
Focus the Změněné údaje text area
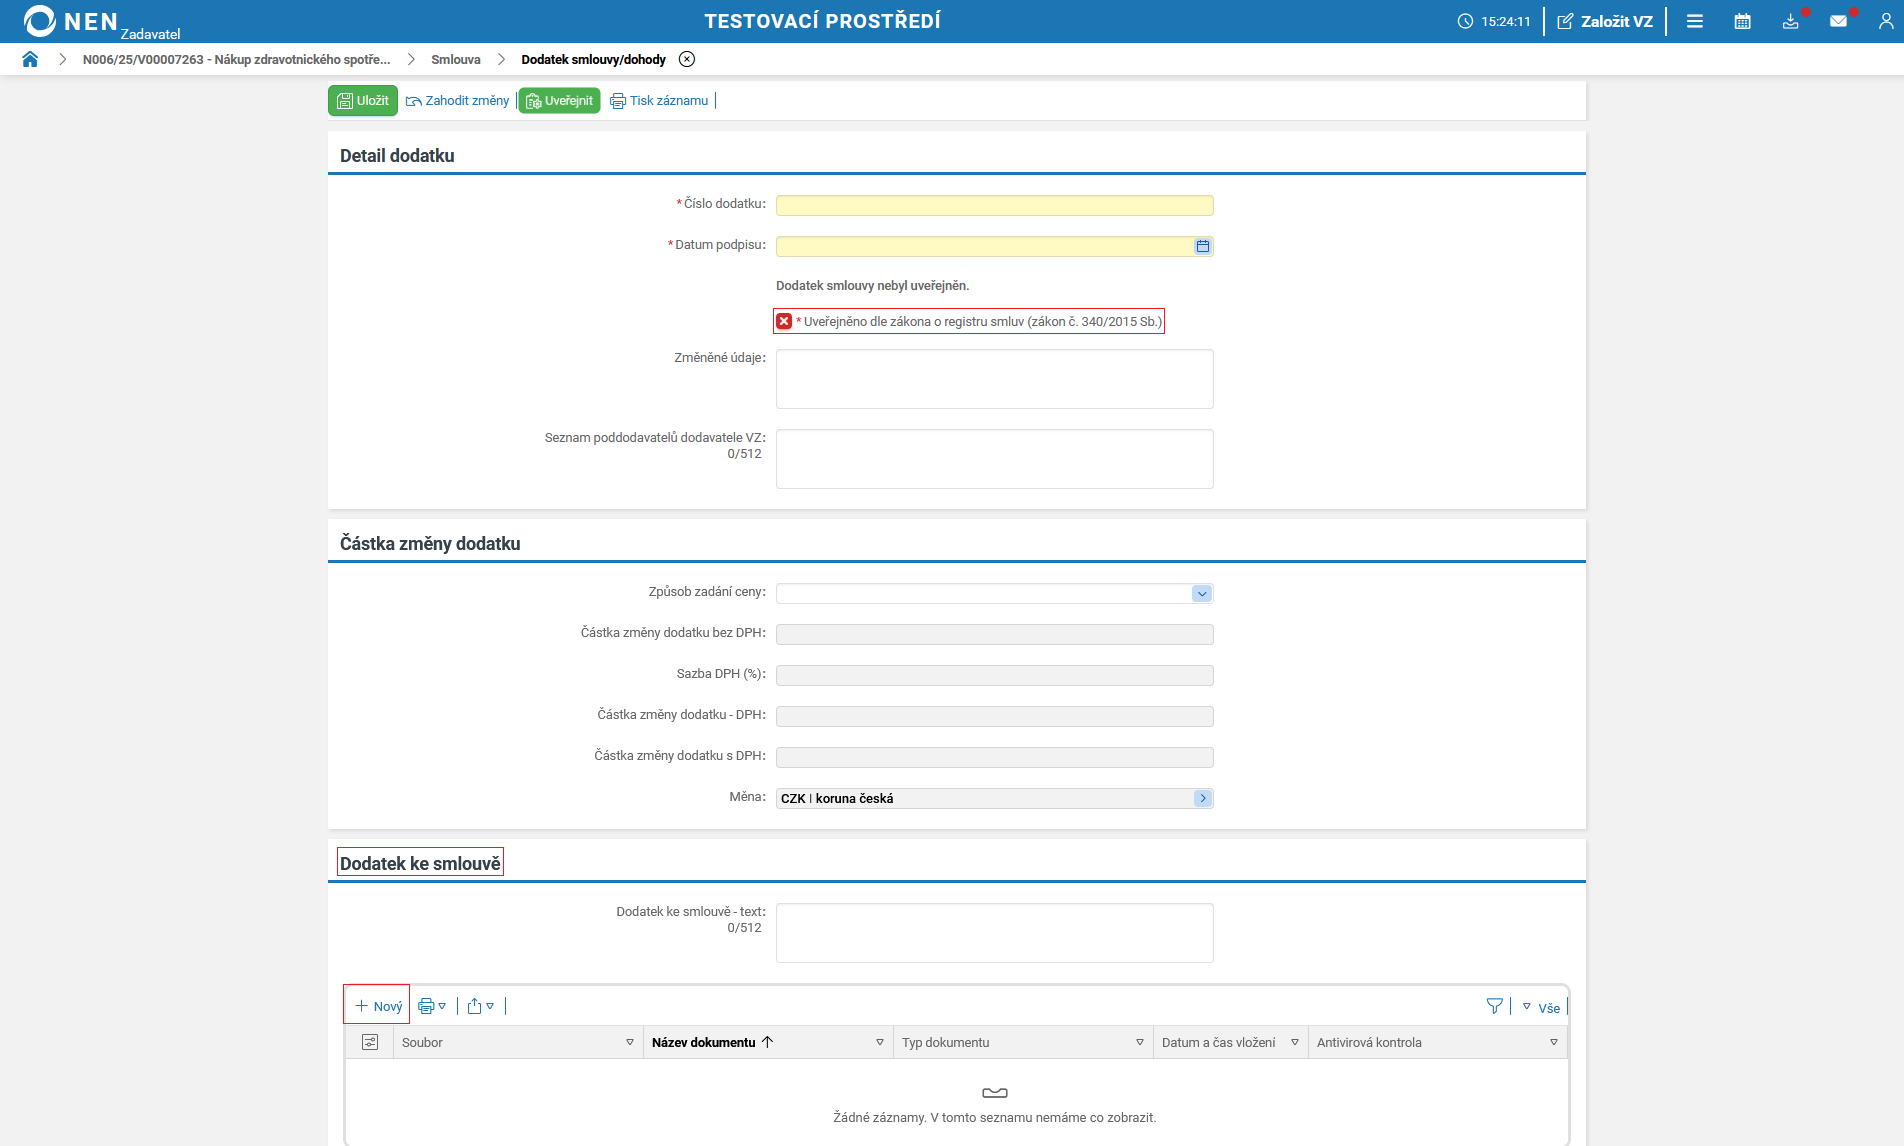click(994, 378)
